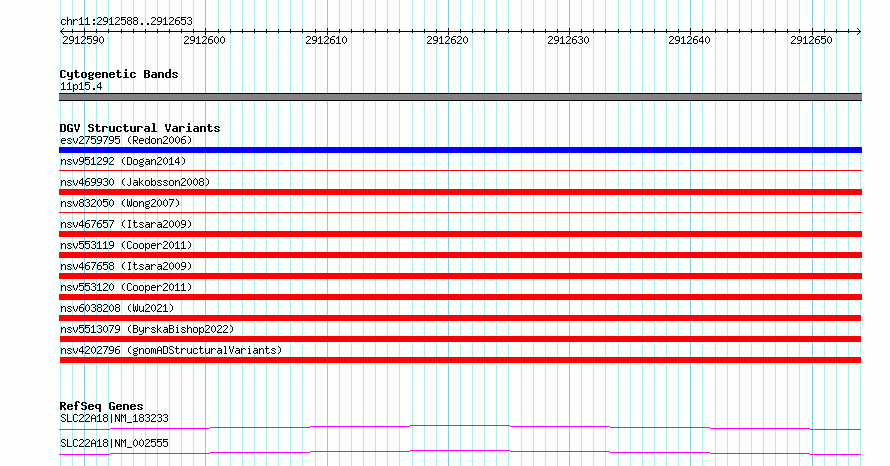Open variant nsv467657 (Itsara2009) label
The image size is (890, 466).
[x=126, y=224]
